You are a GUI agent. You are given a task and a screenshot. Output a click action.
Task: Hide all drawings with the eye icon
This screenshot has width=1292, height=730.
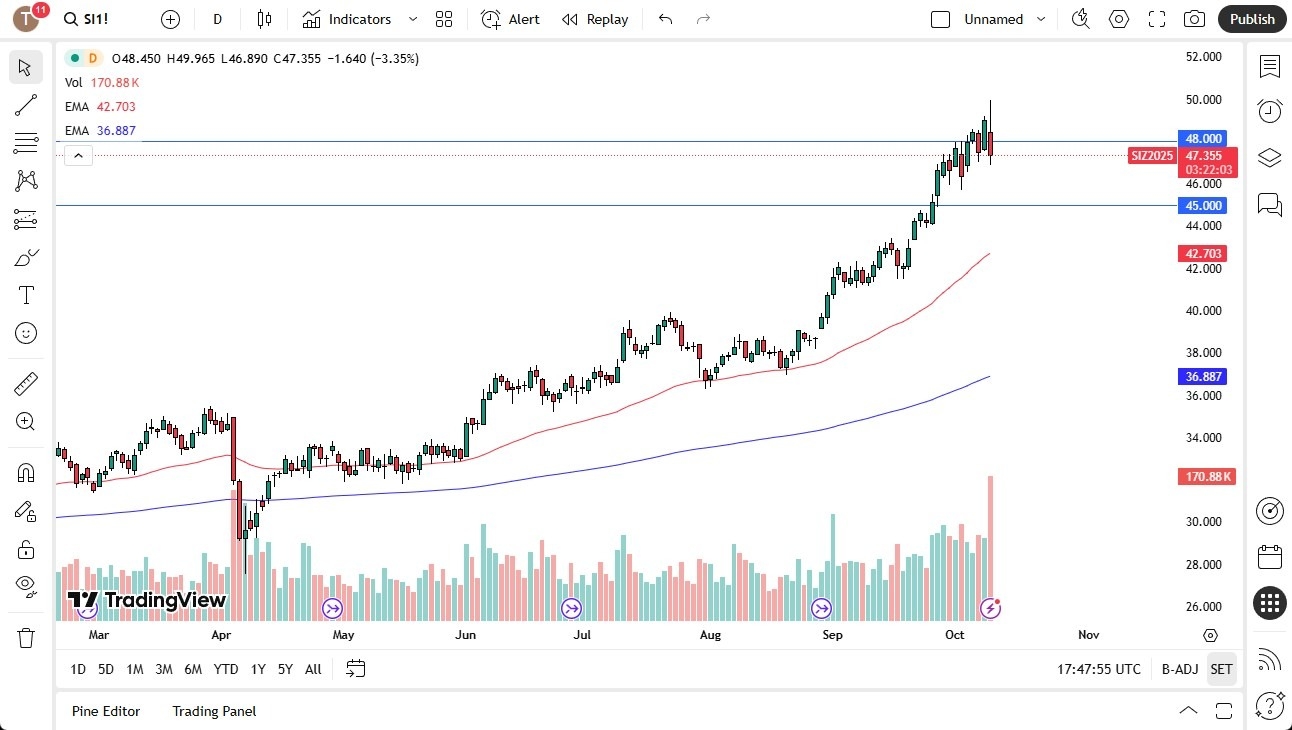[26, 585]
